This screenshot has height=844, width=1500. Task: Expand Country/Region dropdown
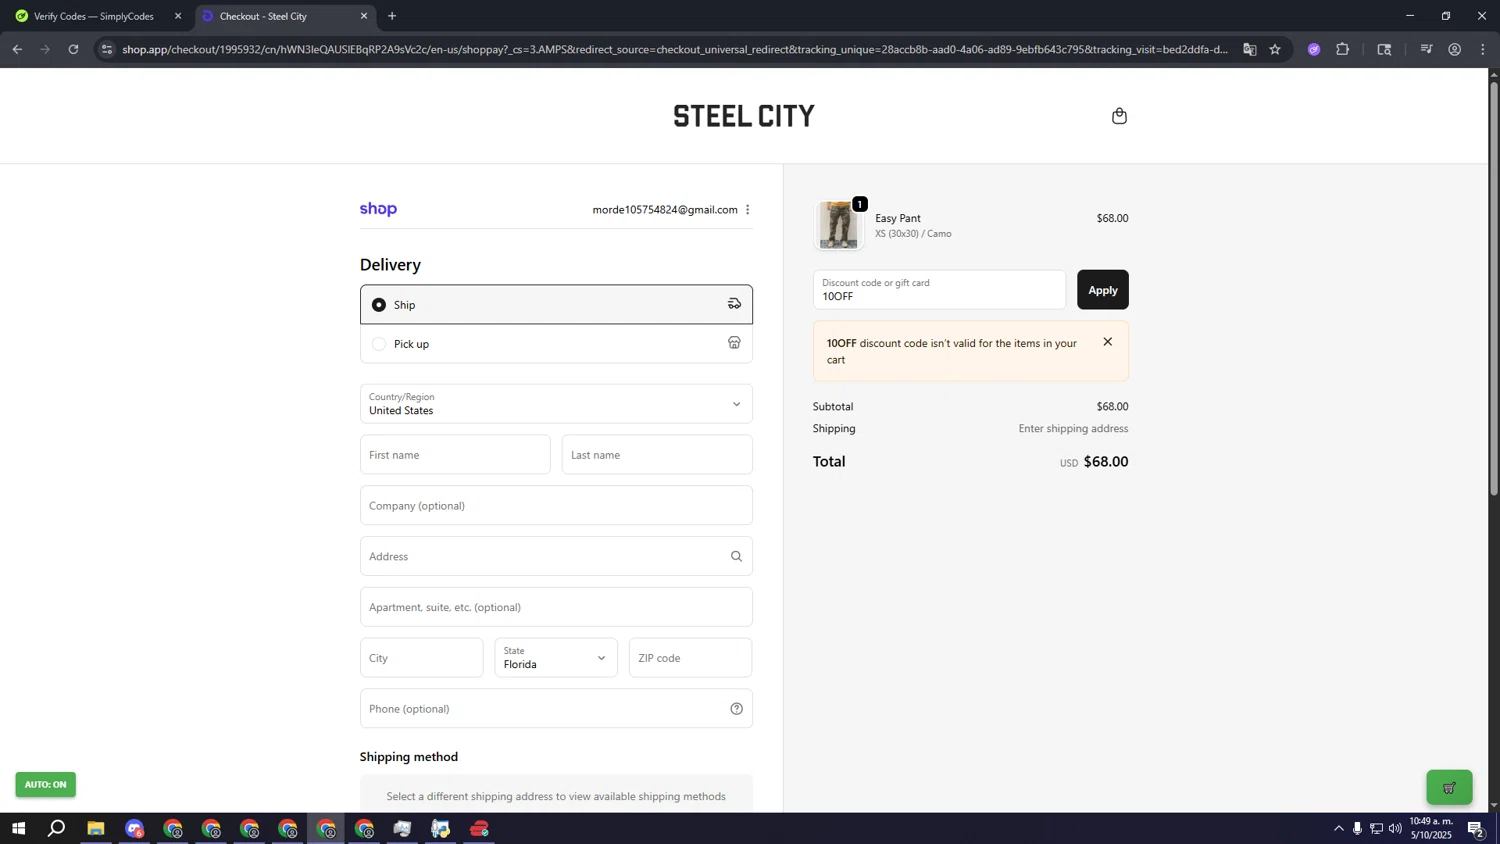pyautogui.click(x=556, y=404)
